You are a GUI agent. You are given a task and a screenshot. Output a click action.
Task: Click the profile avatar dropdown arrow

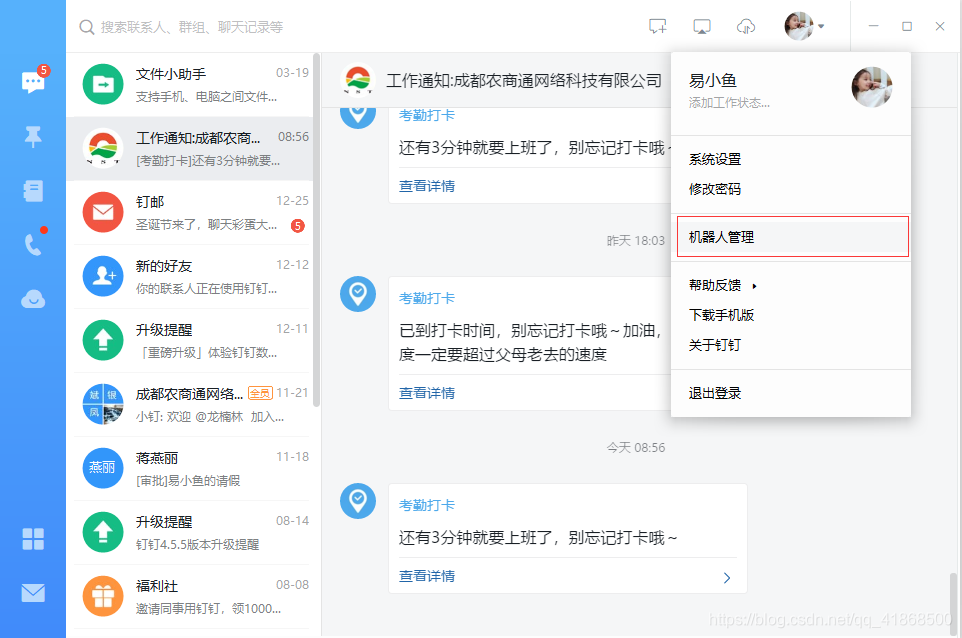pos(821,26)
